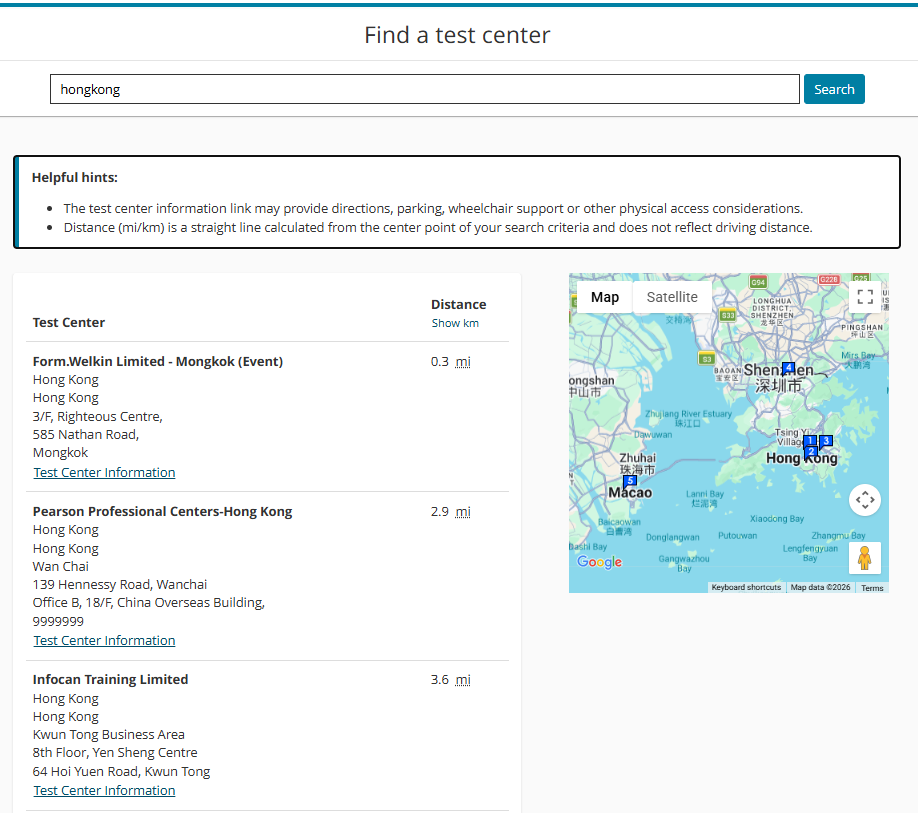Viewport: 918px width, 813px height.
Task: Click Pearson Professional Centers-Hong Kong name
Action: pos(162,512)
